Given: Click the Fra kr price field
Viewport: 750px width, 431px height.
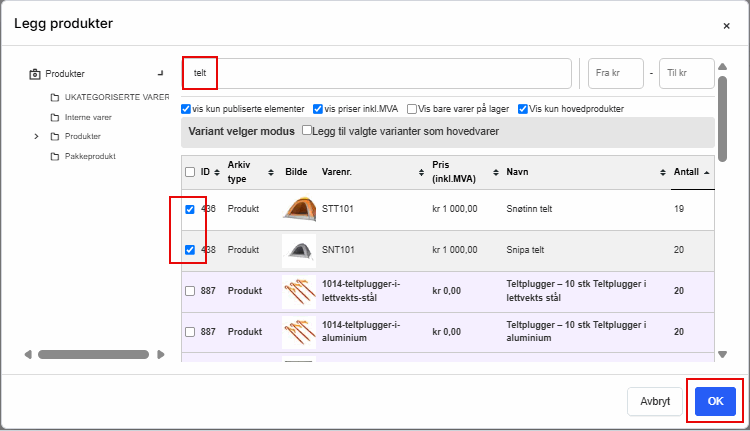Looking at the screenshot, I should coord(614,73).
